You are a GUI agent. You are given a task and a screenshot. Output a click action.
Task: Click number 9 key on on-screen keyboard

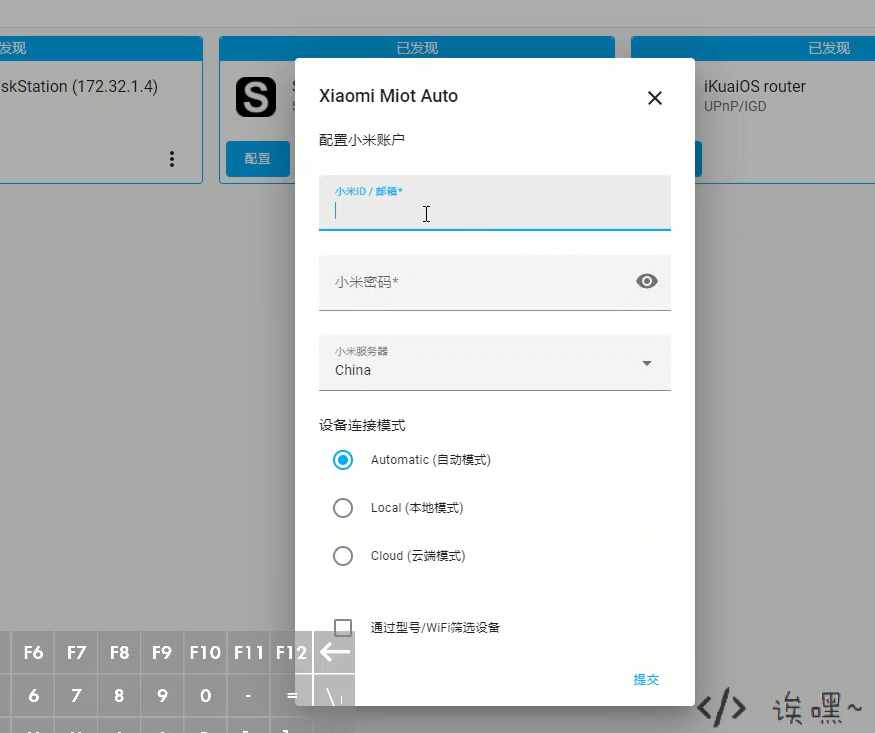pyautogui.click(x=162, y=696)
